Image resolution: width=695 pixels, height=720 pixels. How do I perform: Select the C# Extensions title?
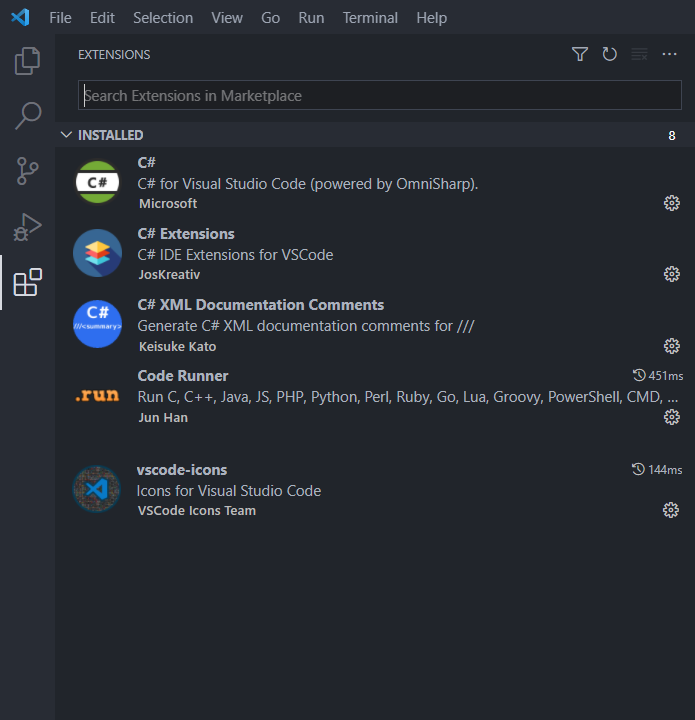186,234
